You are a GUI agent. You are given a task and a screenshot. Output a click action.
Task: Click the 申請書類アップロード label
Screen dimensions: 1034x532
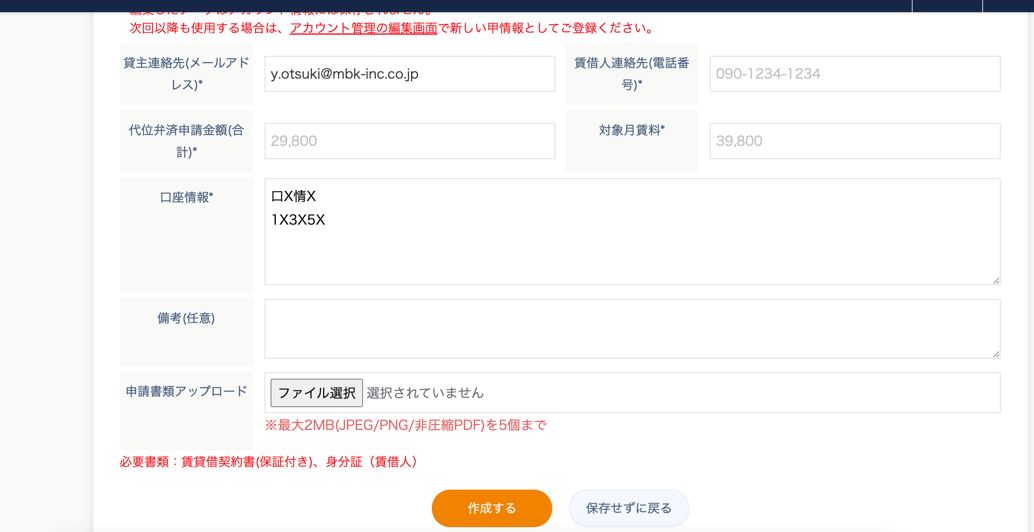coord(186,392)
